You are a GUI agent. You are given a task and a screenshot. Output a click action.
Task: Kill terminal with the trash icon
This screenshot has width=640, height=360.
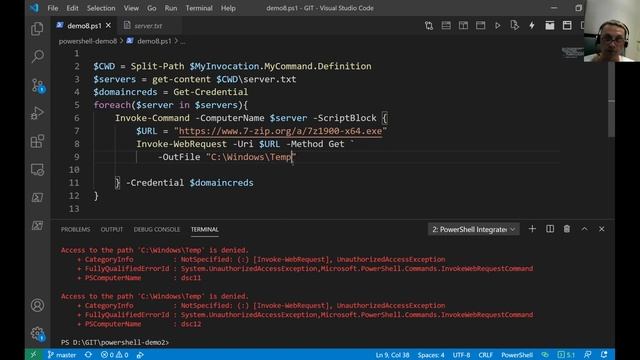(567, 229)
